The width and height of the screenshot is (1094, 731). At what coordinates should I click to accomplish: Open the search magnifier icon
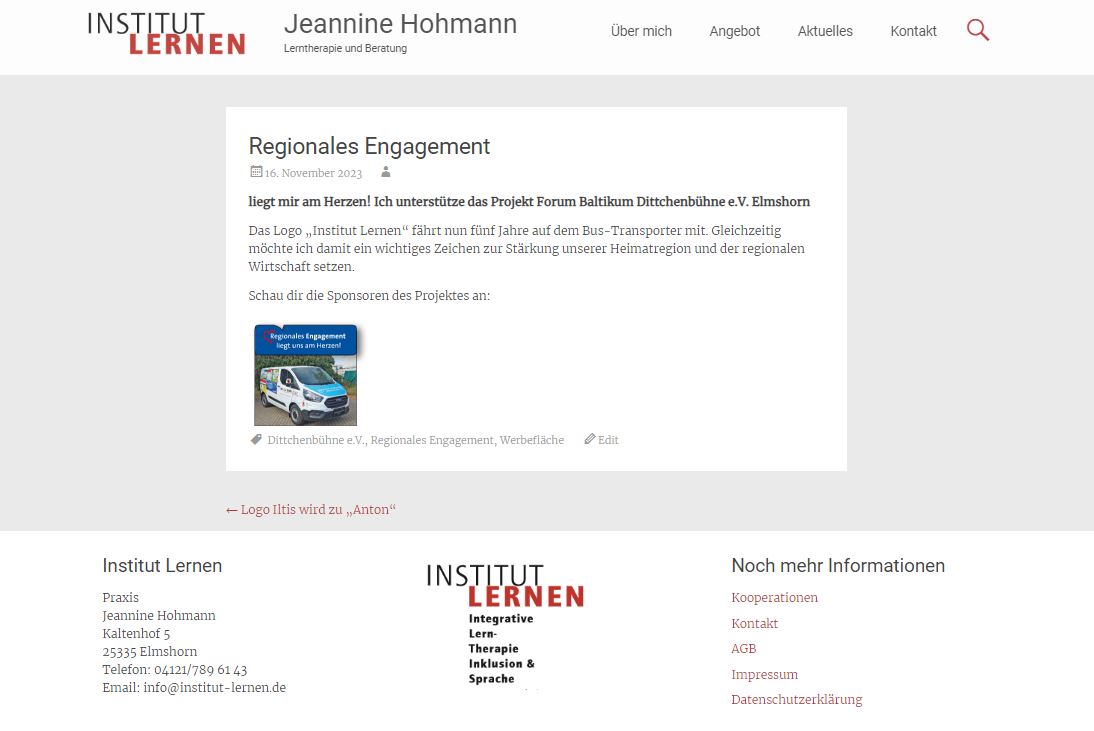tap(977, 30)
